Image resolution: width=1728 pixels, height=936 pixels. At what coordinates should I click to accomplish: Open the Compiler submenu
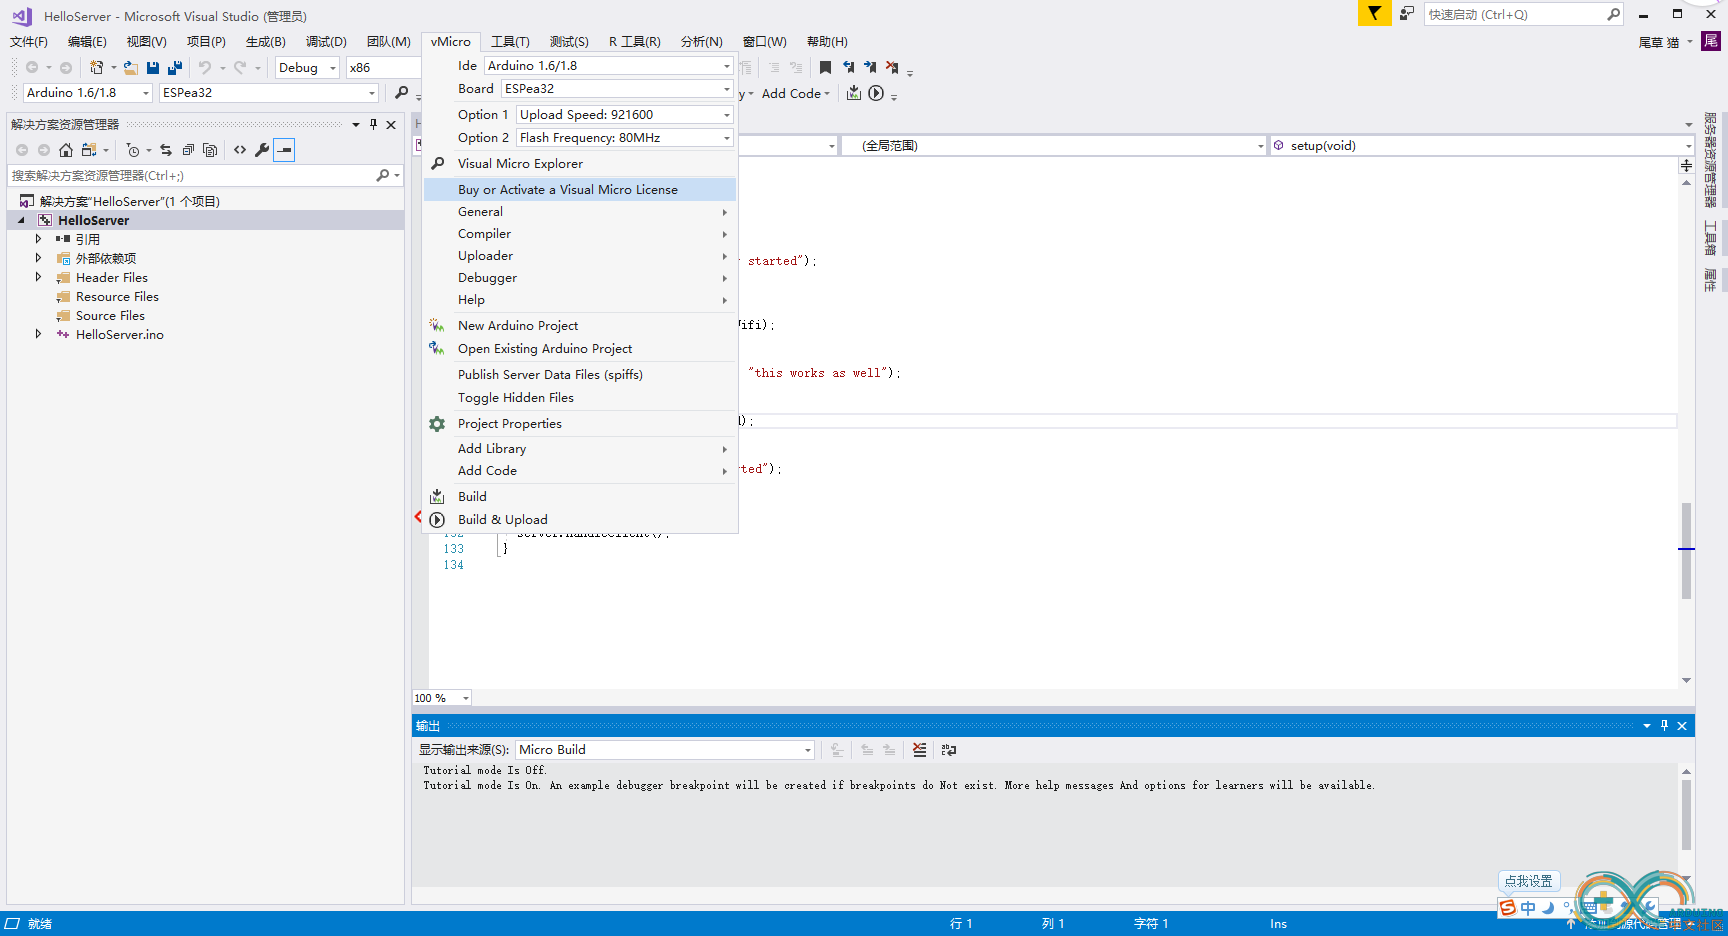coord(580,234)
